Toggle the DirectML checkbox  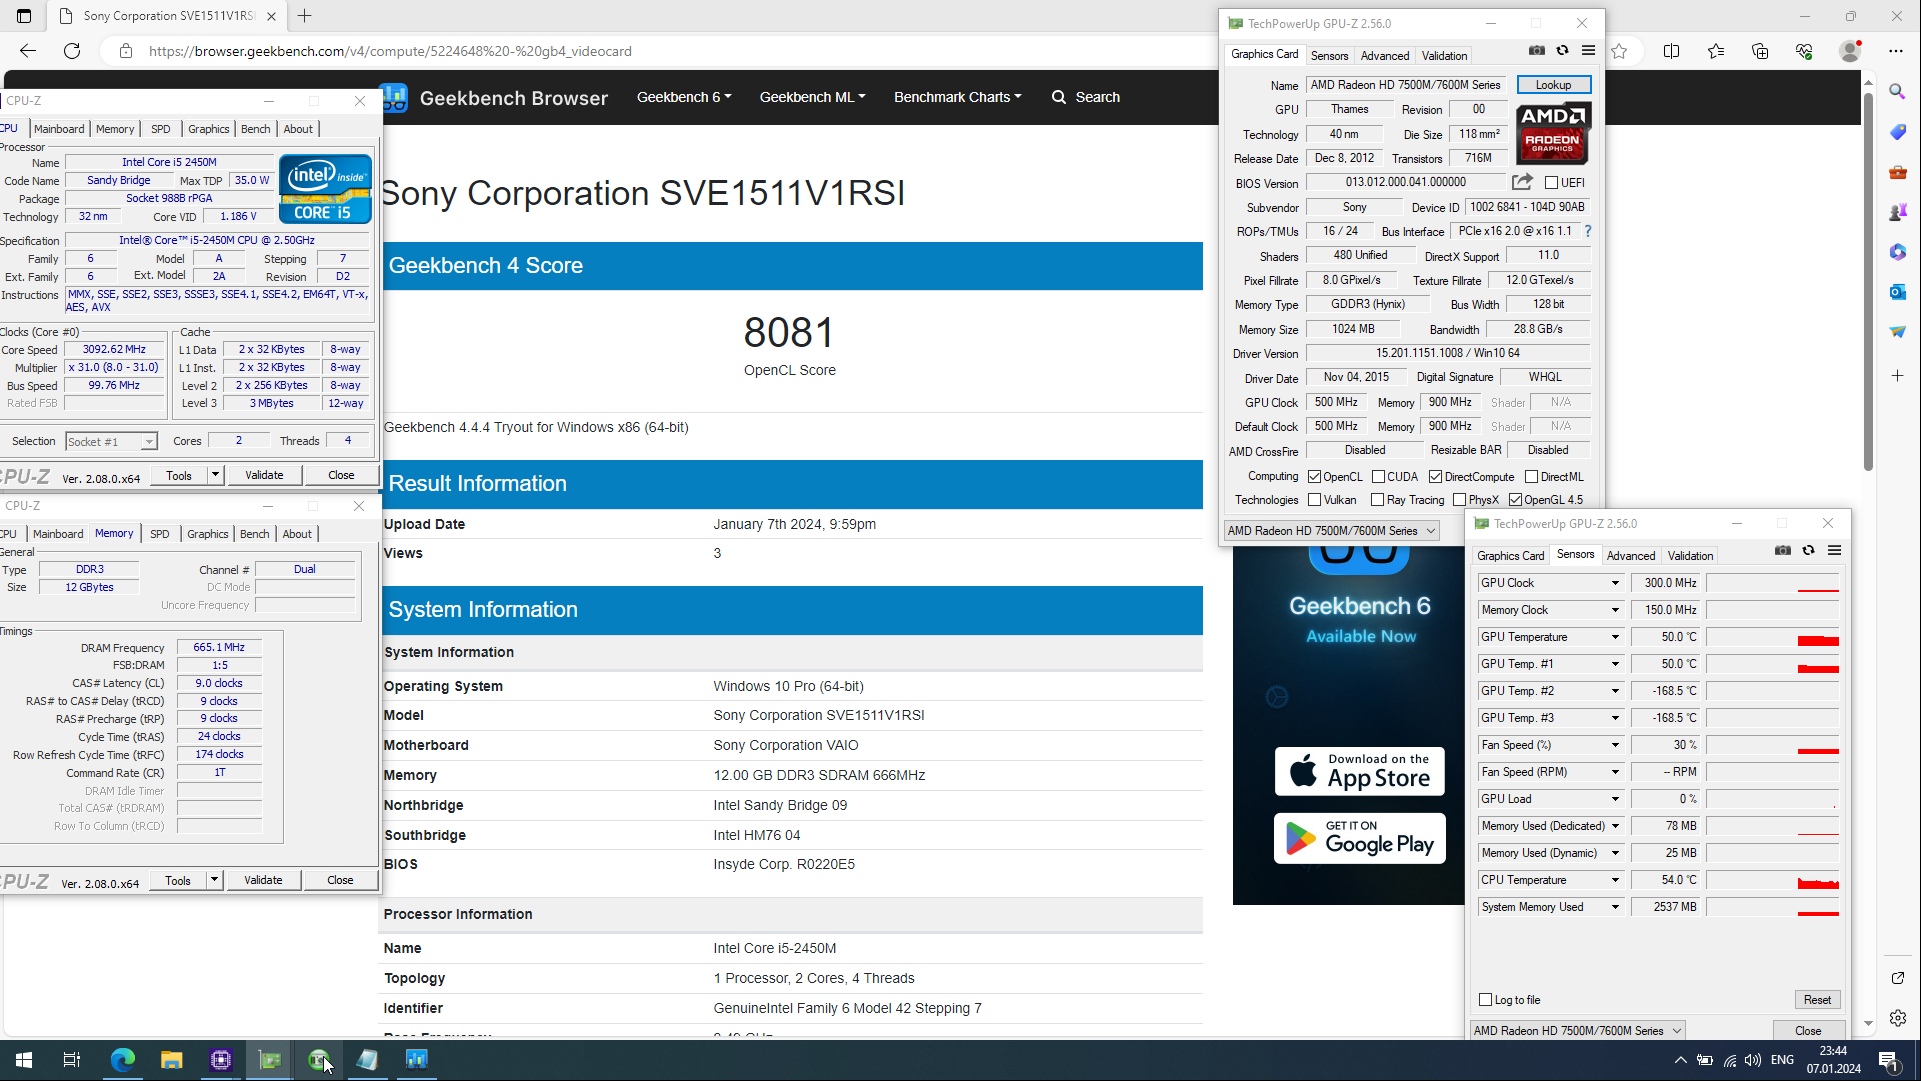1531,477
